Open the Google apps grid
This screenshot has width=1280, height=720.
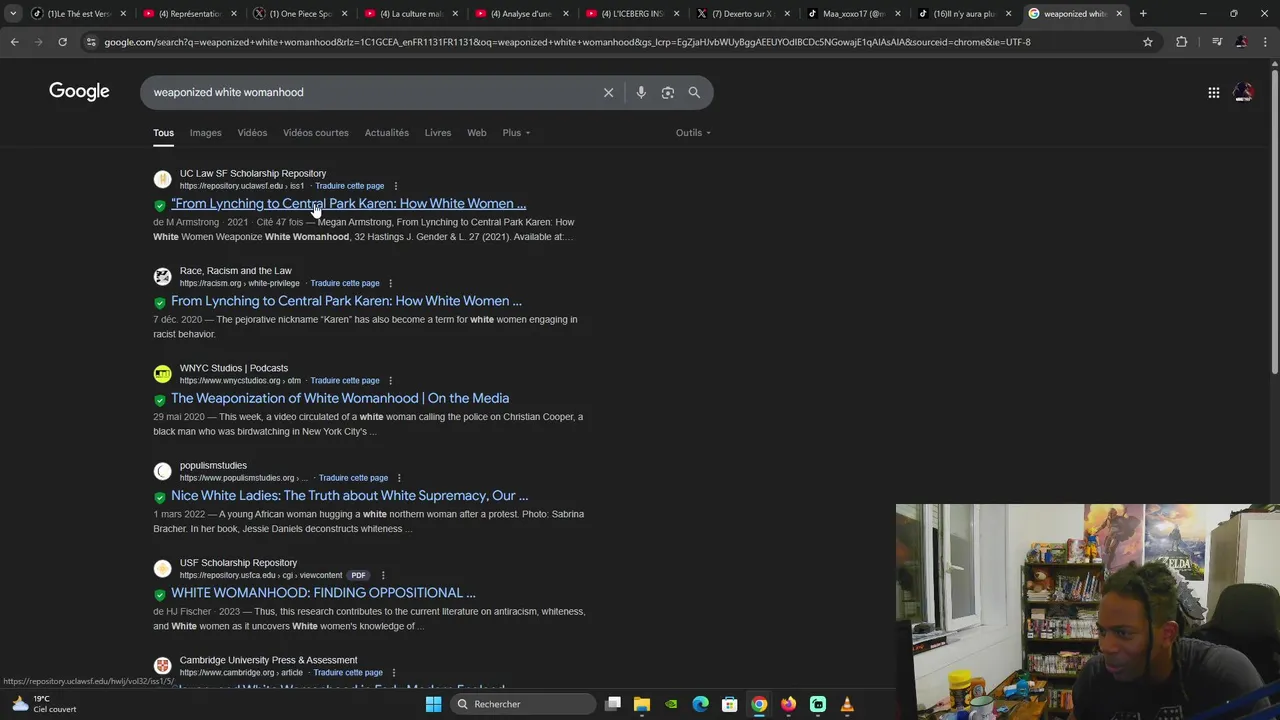pos(1213,92)
